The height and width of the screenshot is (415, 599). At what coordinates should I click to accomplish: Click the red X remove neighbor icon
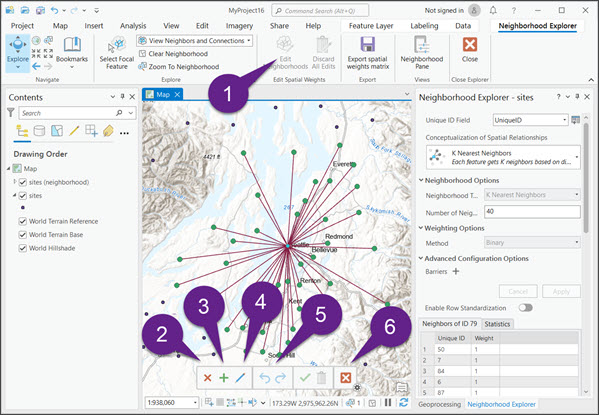click(x=207, y=378)
